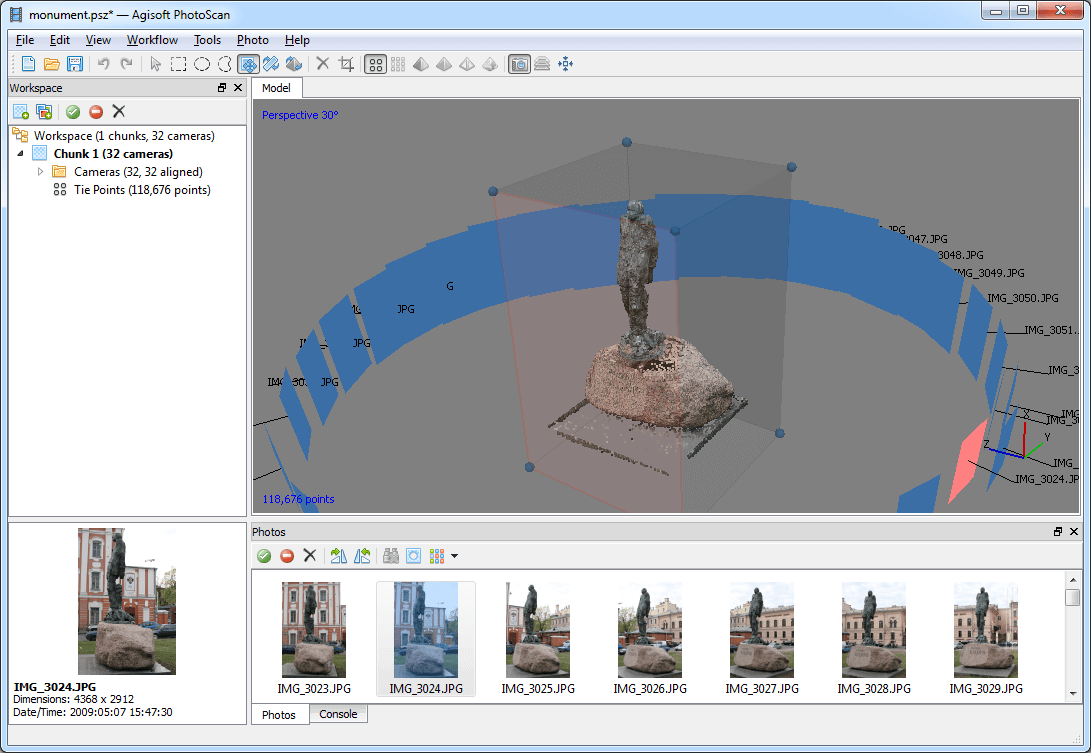The height and width of the screenshot is (753, 1091).
Task: Create a new project with New icon
Action: click(29, 64)
